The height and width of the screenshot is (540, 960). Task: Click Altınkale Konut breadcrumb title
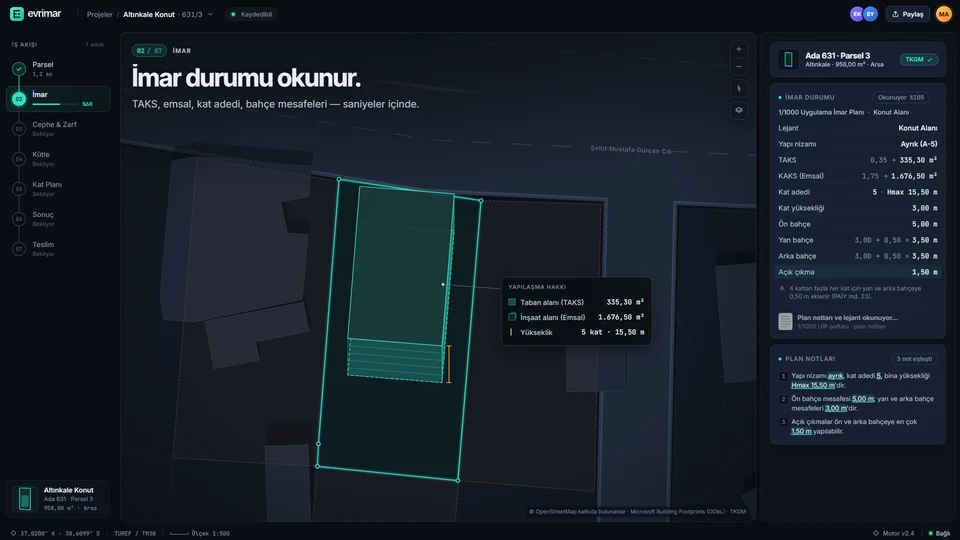149,14
